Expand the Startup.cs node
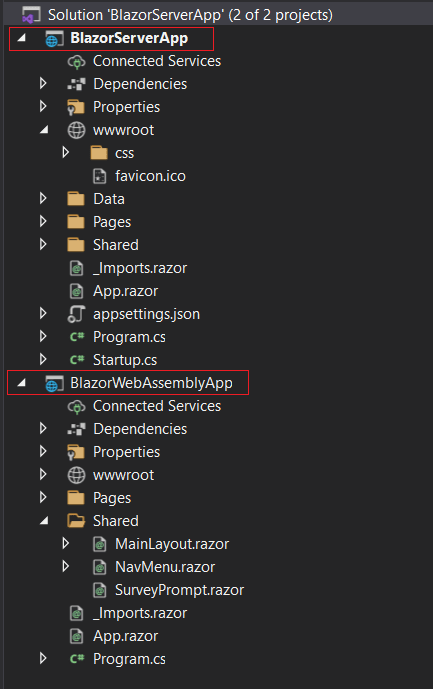 point(43,359)
